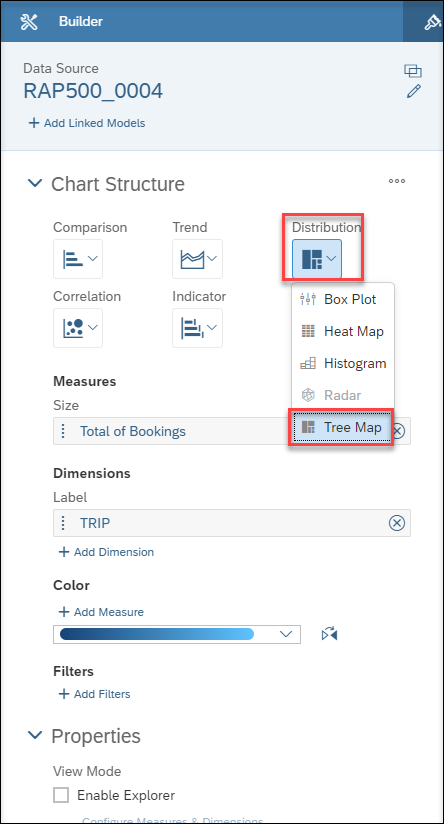
Task: Click the Builder wrench icon
Action: pos(29,22)
